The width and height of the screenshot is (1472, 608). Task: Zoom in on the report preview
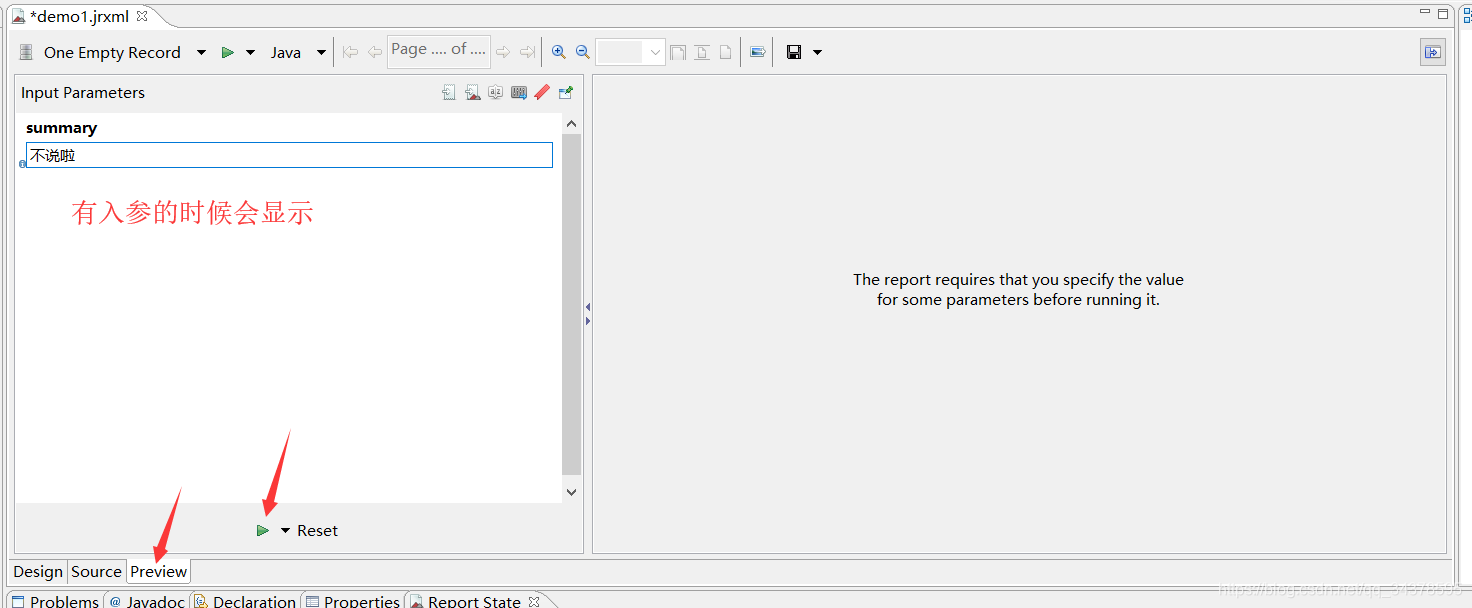559,53
